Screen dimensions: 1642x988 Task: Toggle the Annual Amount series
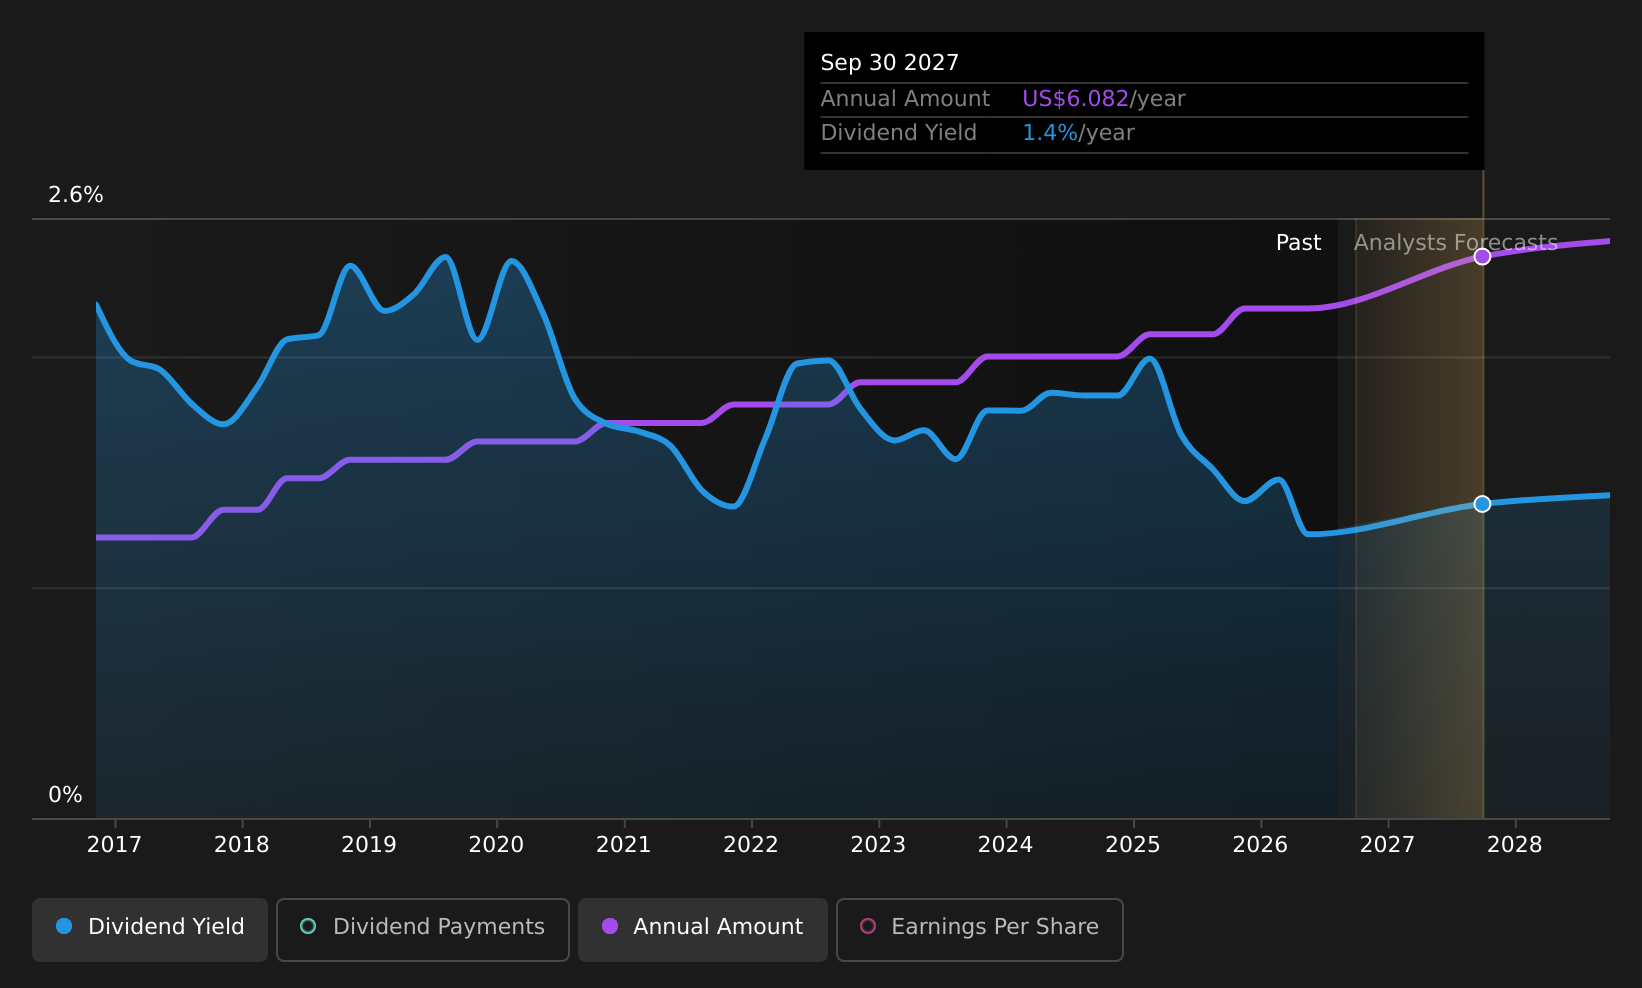coord(703,929)
